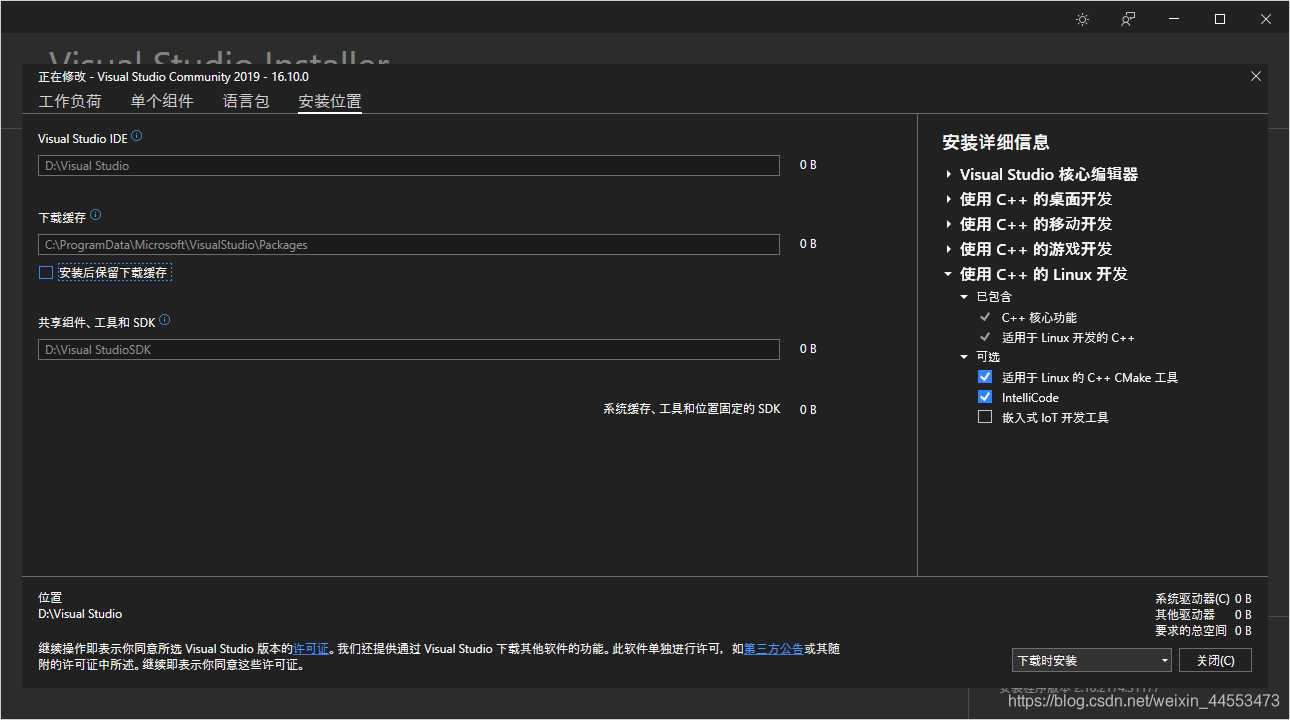This screenshot has height=720, width=1290.
Task: Enable 安装后保留下载缓存 checkbox
Action: click(x=45, y=273)
